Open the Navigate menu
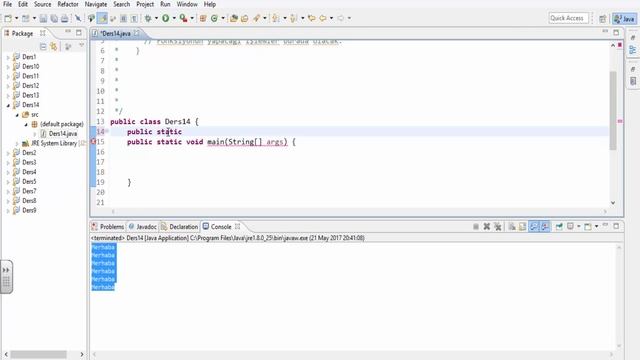Image resolution: width=640 pixels, height=360 pixels. [x=96, y=4]
